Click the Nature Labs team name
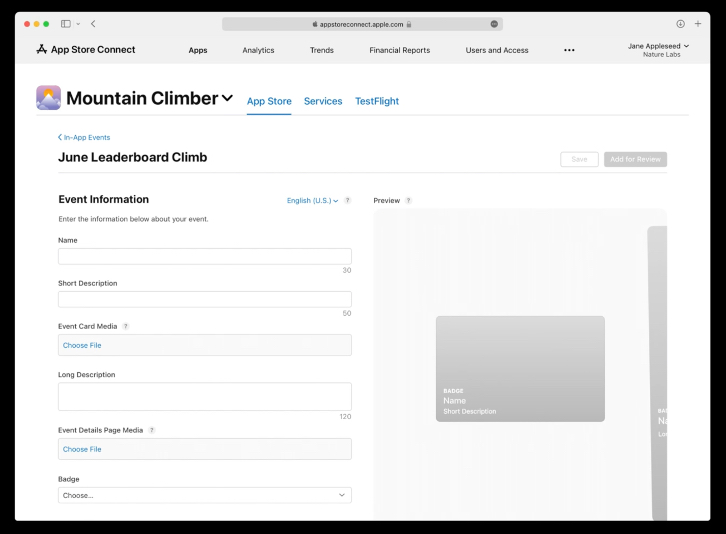Screen dimensions: 726x534 662,55
